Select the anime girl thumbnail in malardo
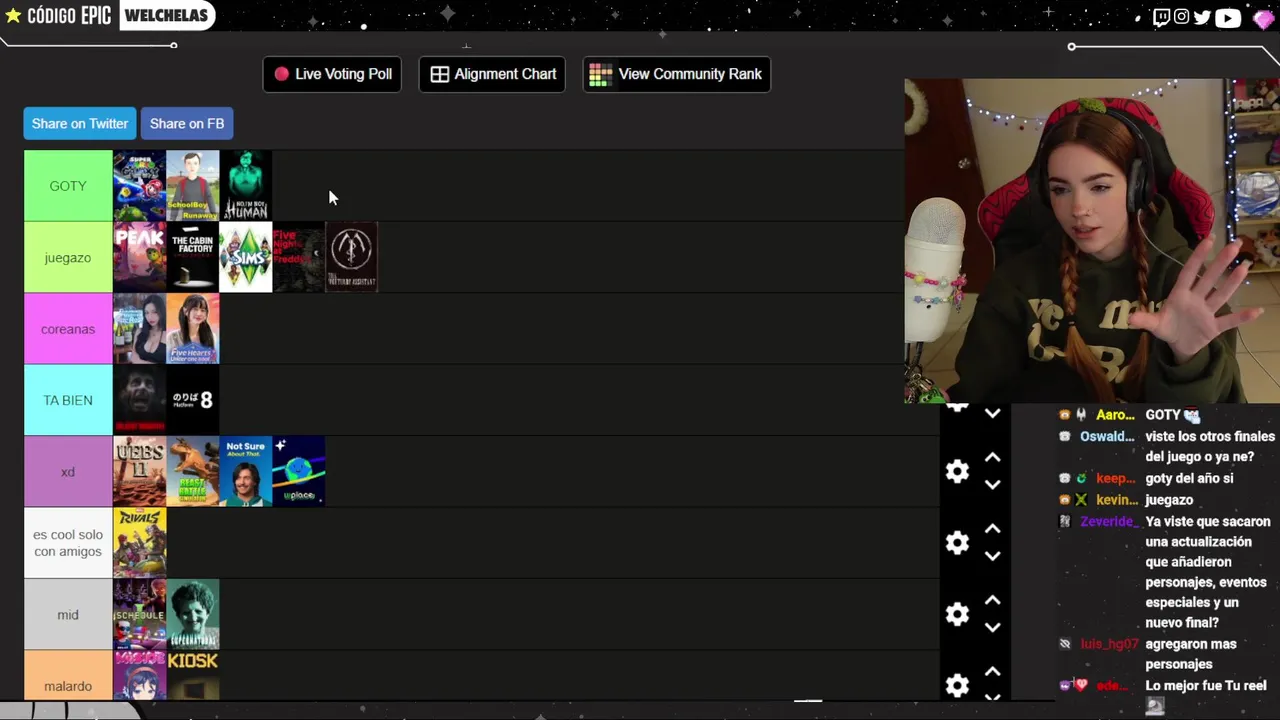 [139, 676]
